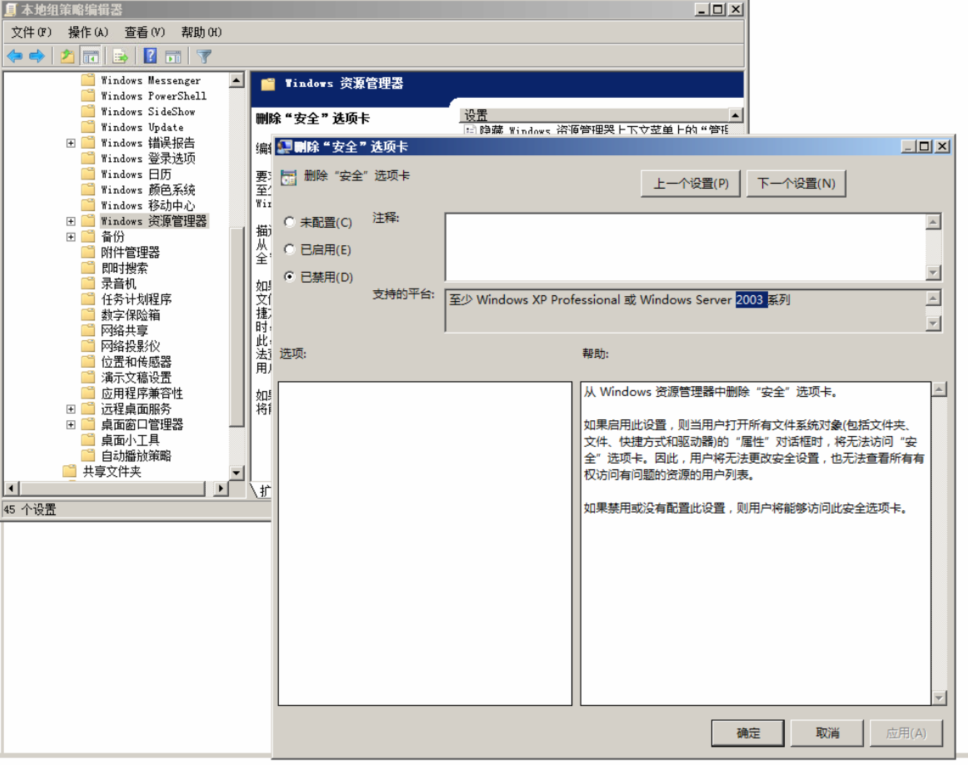Click the highlighted 2003 text in platform box

tap(750, 299)
